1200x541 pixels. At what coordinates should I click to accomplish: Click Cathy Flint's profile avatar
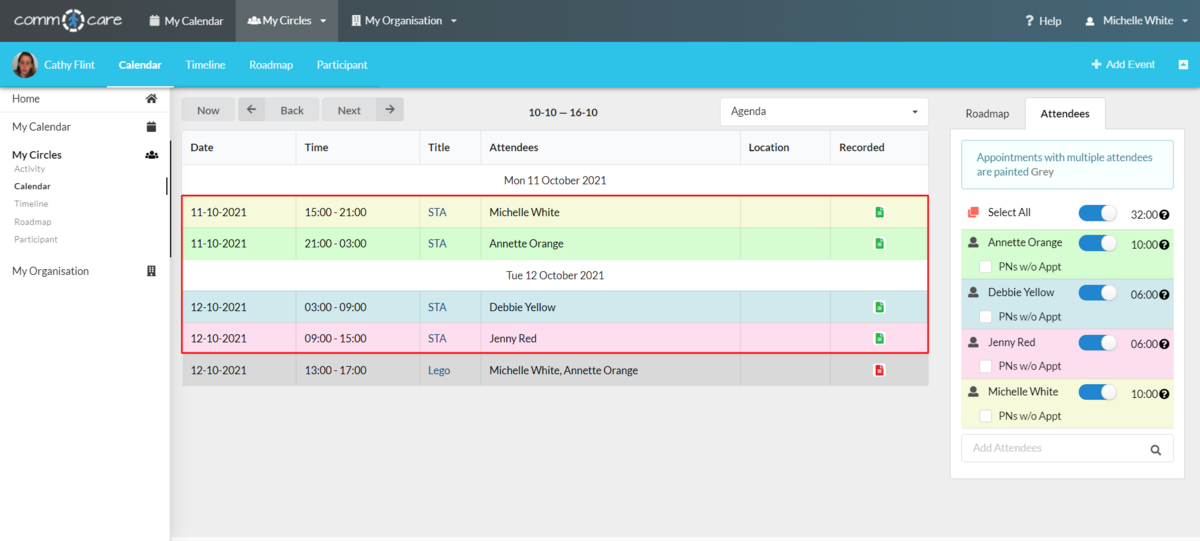tap(24, 65)
